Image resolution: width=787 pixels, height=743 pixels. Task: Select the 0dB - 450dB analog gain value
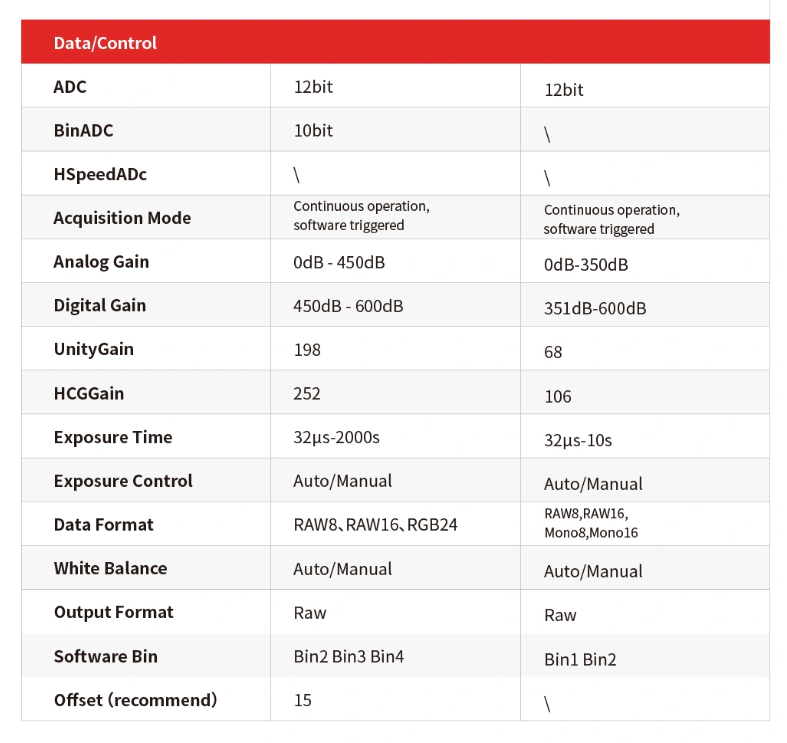coord(339,262)
